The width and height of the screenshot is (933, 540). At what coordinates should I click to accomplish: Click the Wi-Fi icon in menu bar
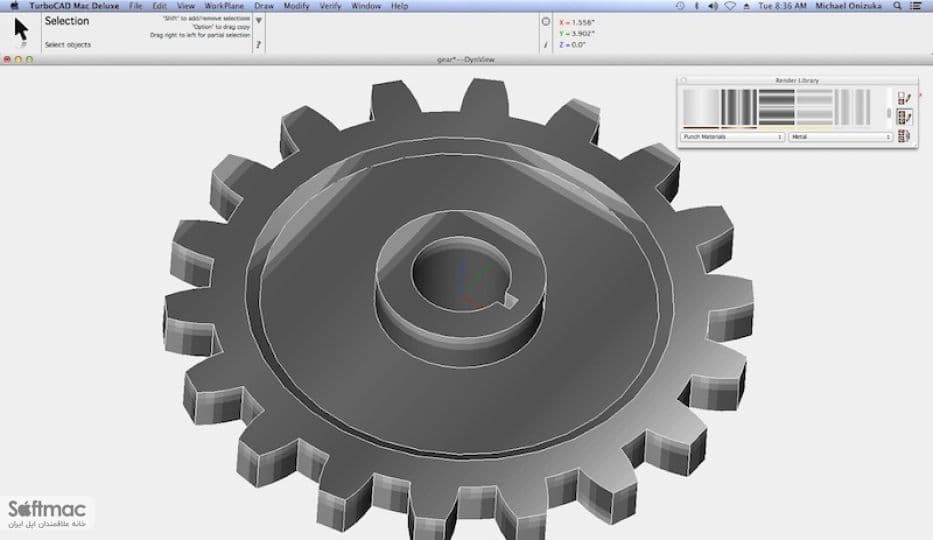tap(730, 6)
